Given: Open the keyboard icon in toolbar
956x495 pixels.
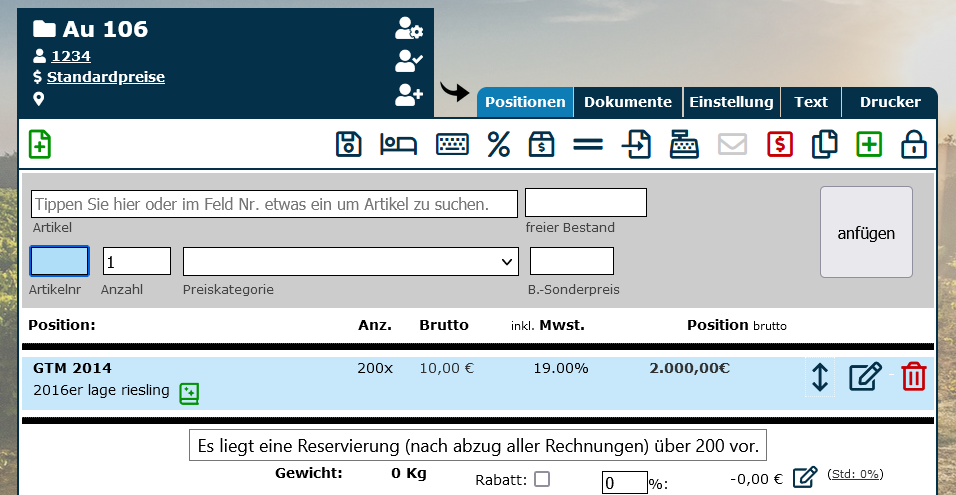Looking at the screenshot, I should coord(452,145).
